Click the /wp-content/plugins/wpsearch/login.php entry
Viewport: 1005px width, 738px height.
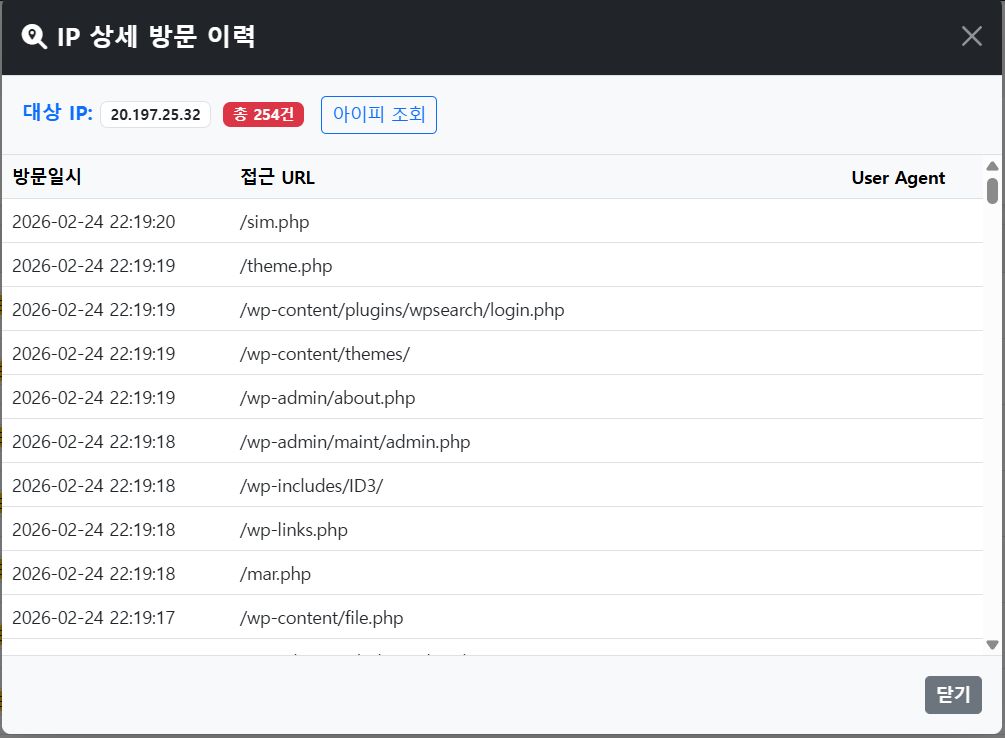[402, 310]
